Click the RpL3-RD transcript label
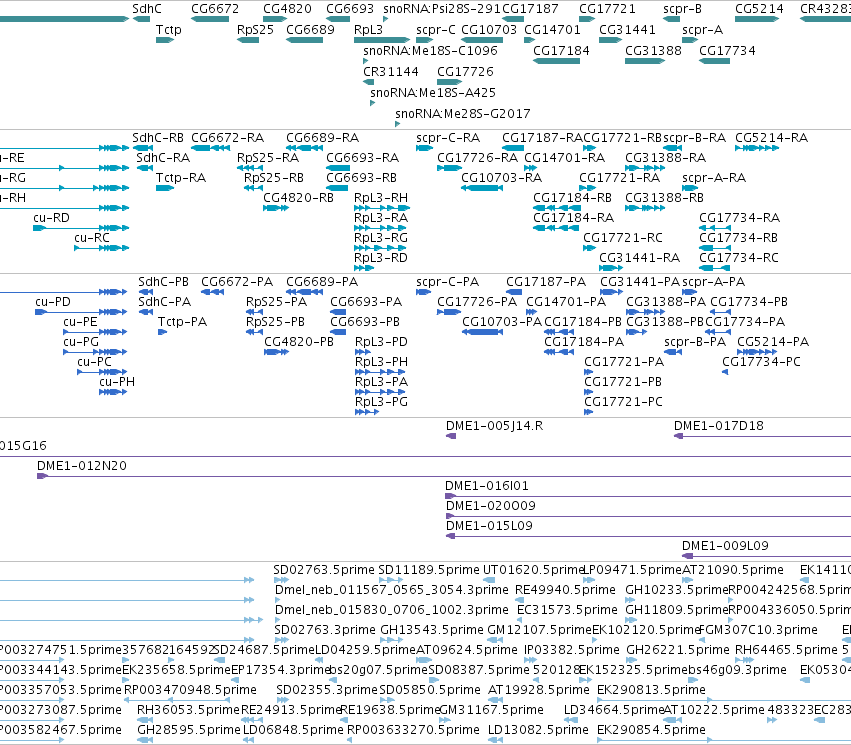 pyautogui.click(x=381, y=258)
